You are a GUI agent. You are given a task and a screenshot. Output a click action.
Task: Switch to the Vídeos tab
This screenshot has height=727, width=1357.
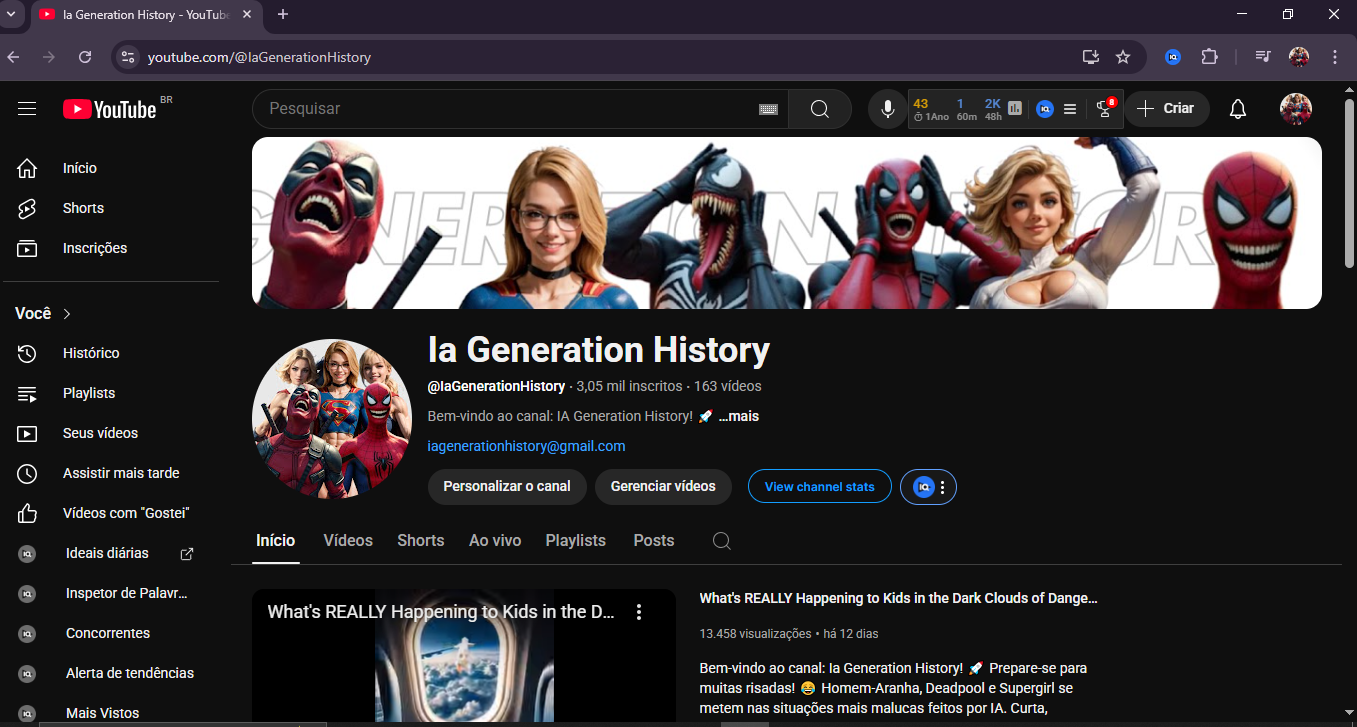click(x=348, y=541)
